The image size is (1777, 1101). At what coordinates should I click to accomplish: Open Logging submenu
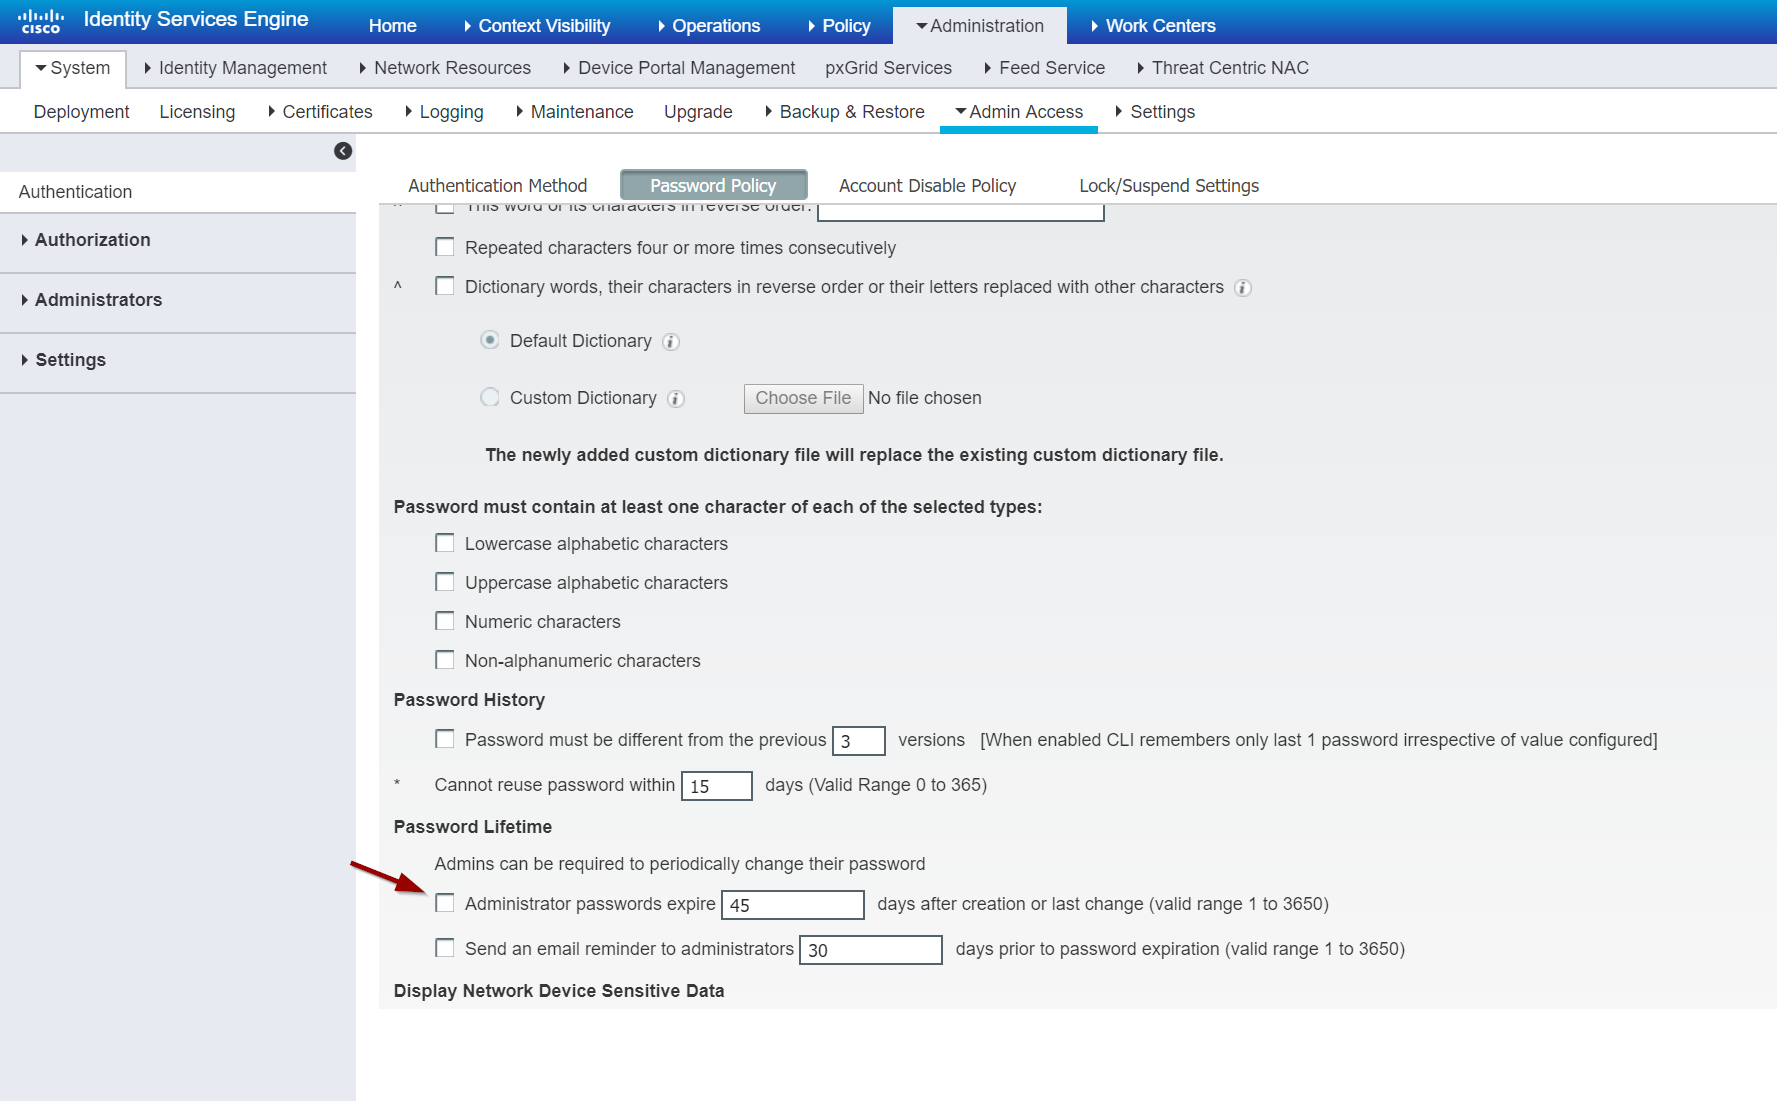click(444, 112)
